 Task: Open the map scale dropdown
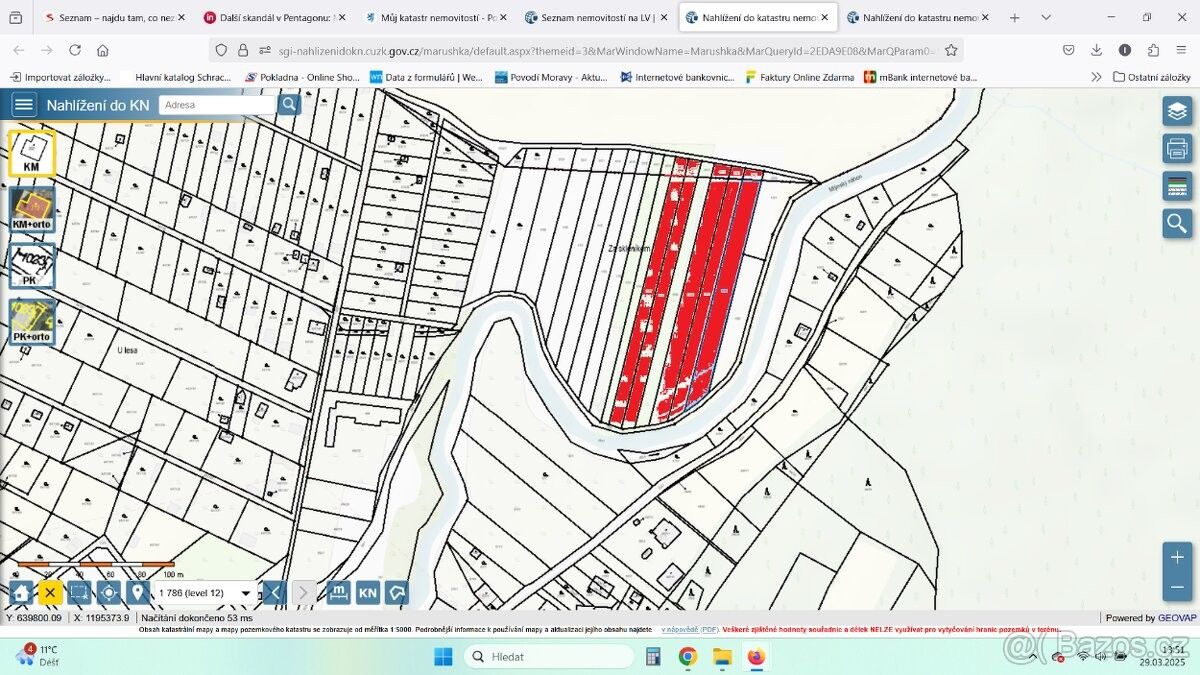[246, 593]
